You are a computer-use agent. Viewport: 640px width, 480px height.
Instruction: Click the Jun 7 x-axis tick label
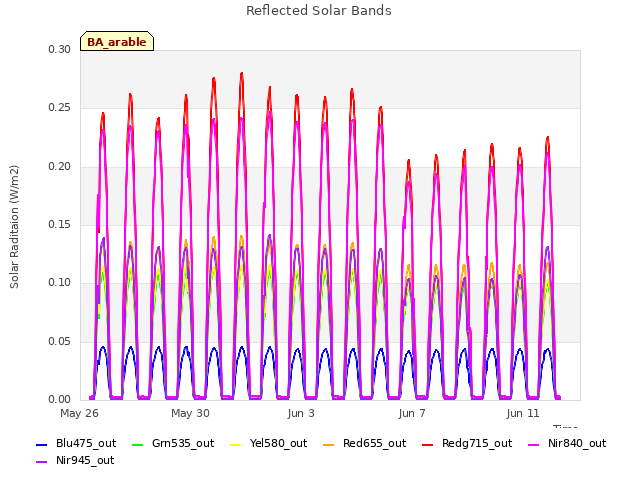(x=412, y=413)
